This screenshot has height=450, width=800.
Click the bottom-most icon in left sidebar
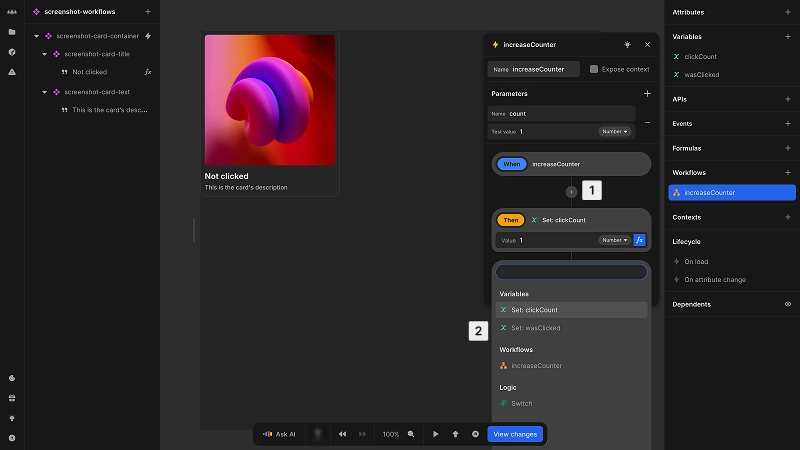(12, 438)
